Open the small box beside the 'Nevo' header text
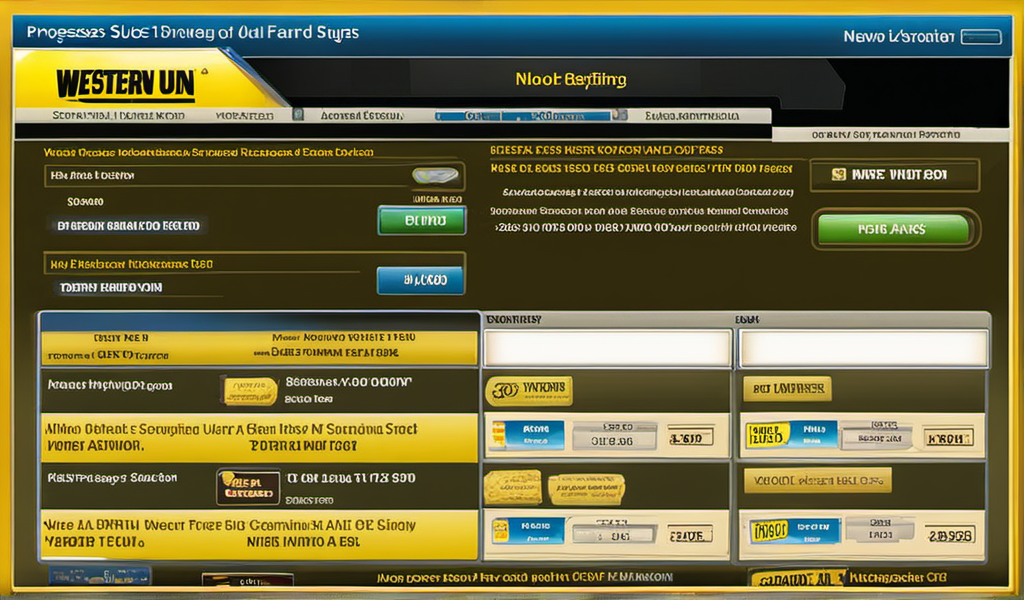 click(x=980, y=37)
